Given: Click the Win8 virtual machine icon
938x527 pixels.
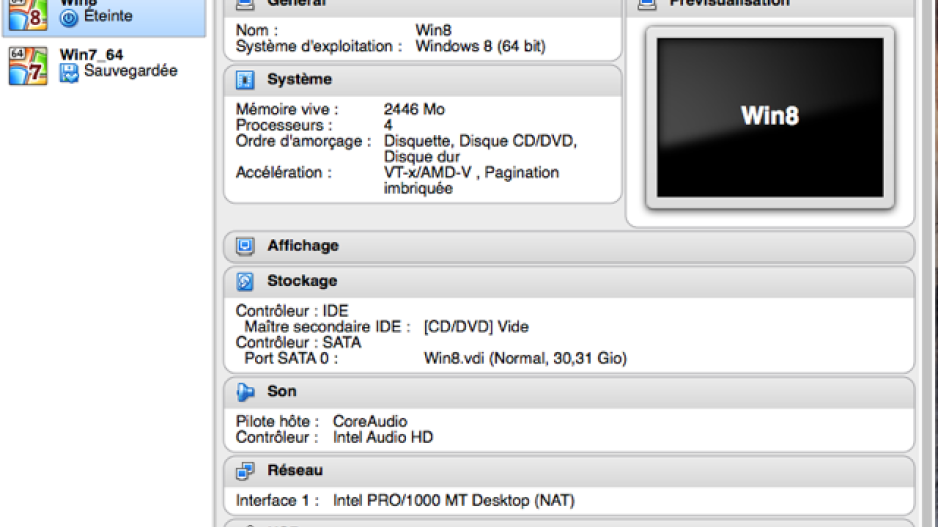Looking at the screenshot, I should click(x=28, y=15).
